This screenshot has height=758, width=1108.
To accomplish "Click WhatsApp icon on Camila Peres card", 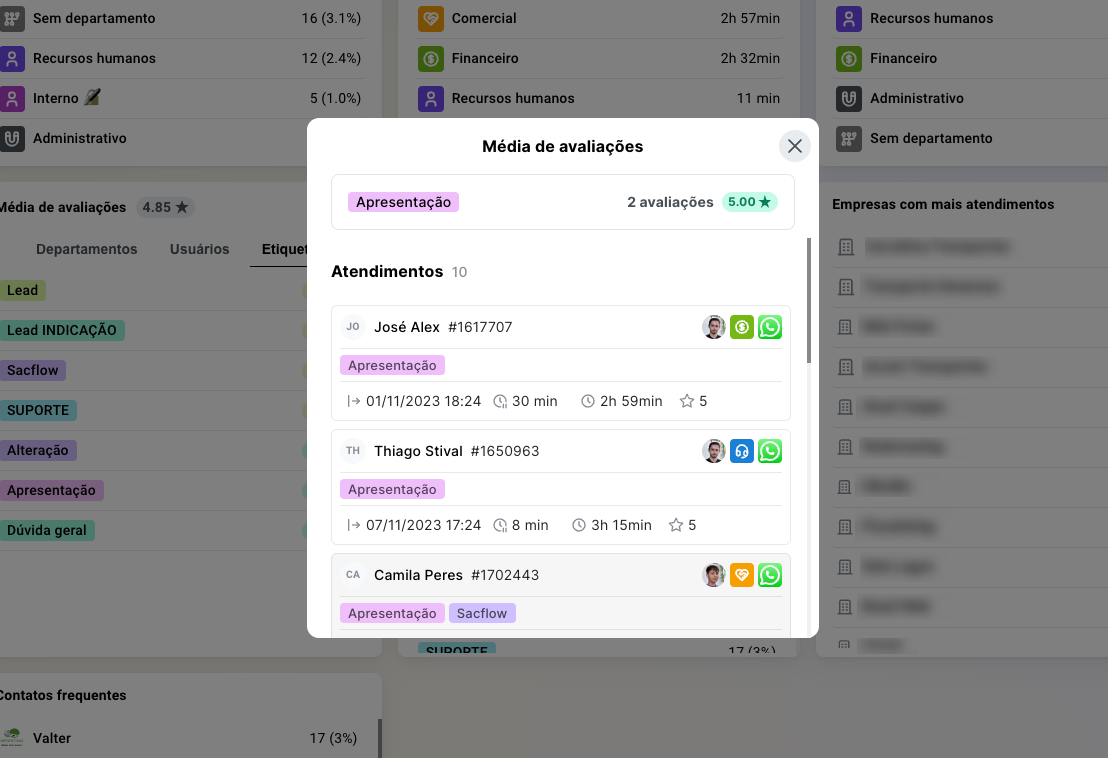I will 769,575.
